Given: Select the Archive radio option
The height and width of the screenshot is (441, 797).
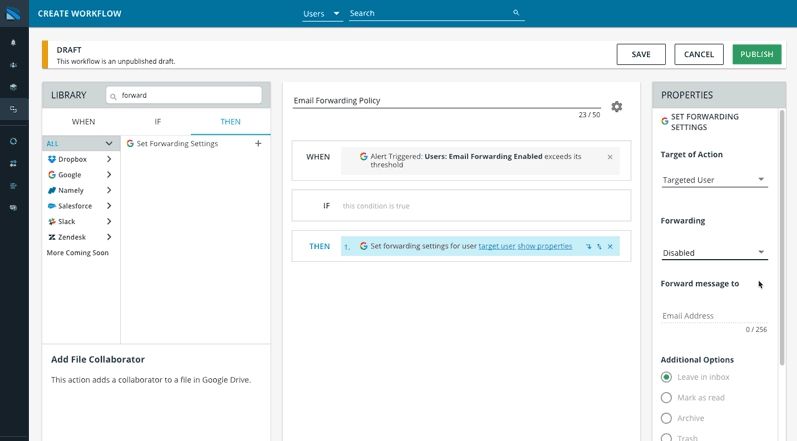Looking at the screenshot, I should tap(666, 418).
